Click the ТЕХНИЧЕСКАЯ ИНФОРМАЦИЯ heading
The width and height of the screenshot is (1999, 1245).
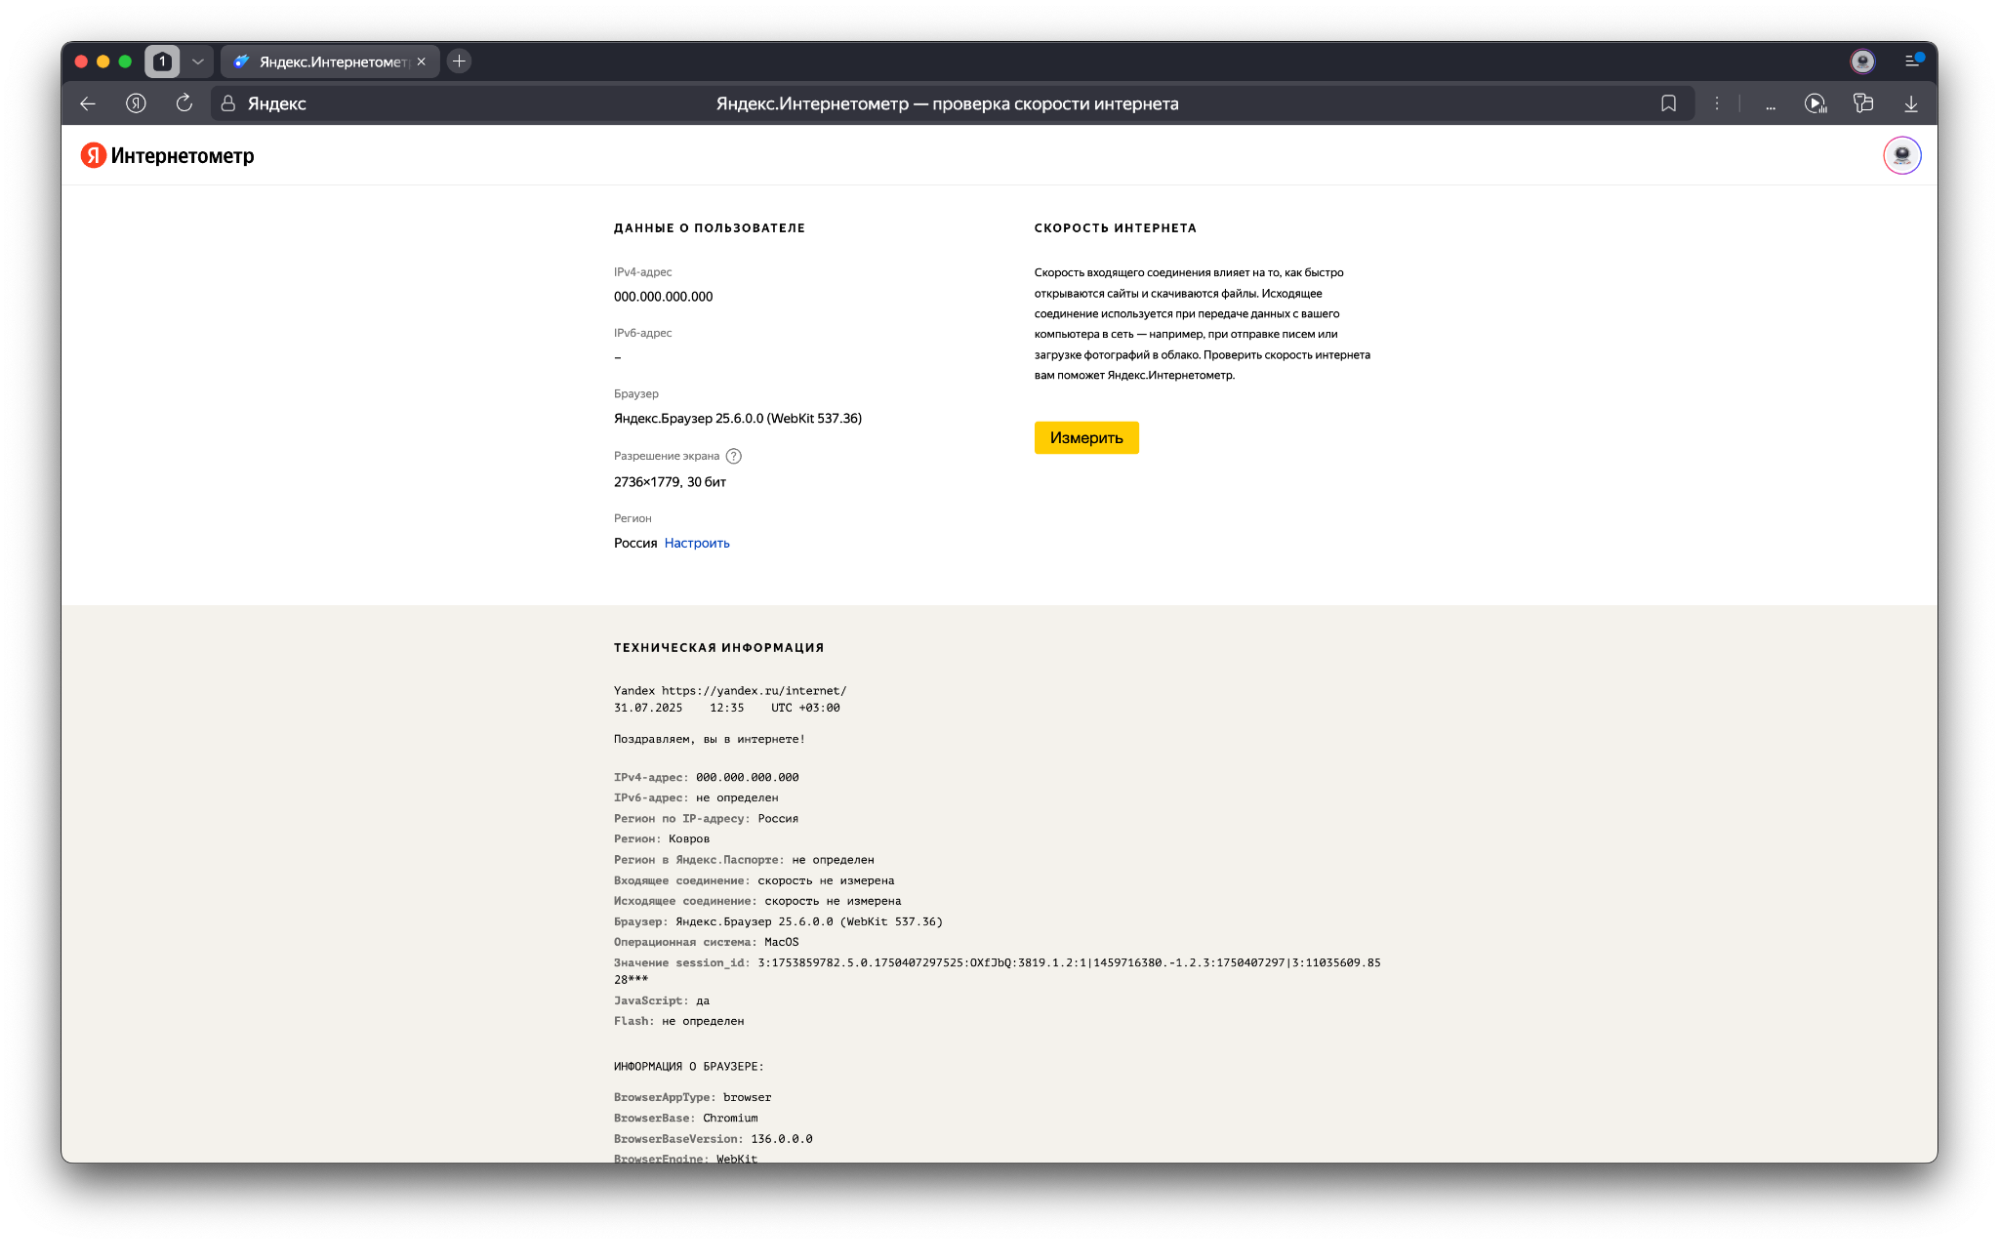[x=719, y=648]
